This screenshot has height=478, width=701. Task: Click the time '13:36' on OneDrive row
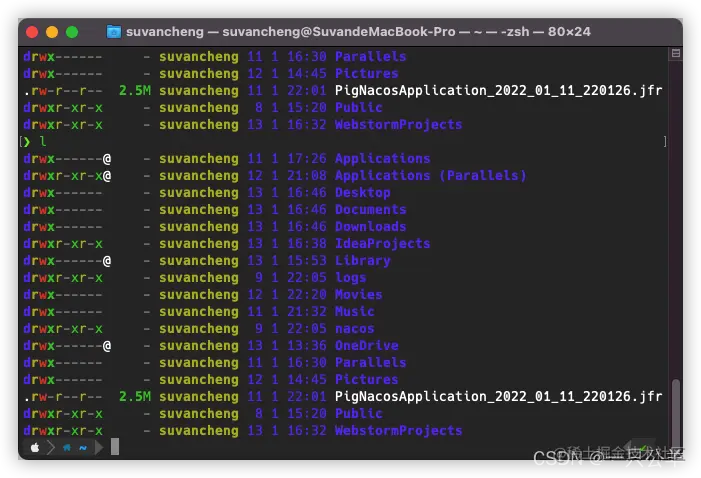tap(307, 346)
